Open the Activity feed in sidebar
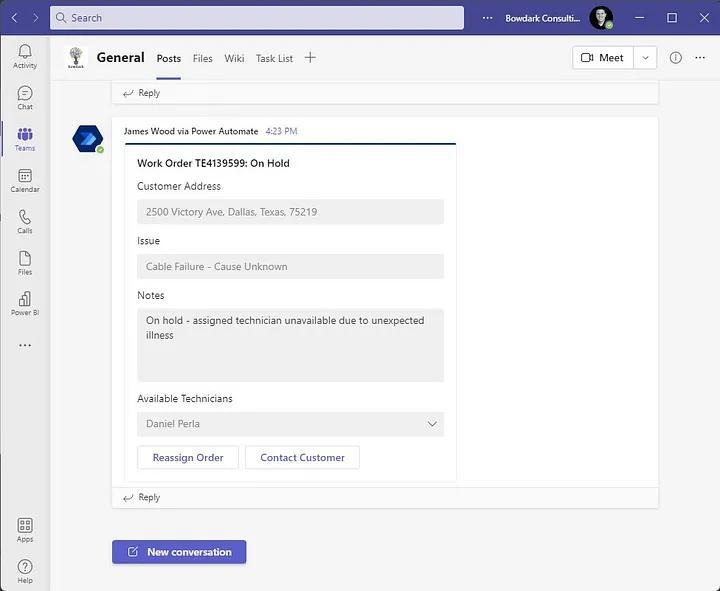This screenshot has height=591, width=720. pos(25,56)
